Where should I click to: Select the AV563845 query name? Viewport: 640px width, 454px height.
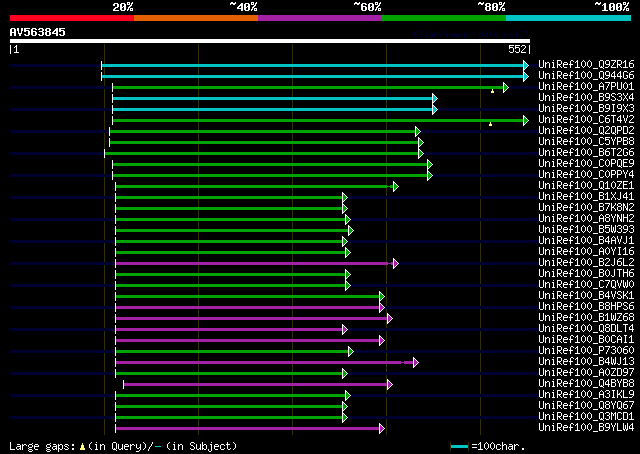(x=38, y=32)
